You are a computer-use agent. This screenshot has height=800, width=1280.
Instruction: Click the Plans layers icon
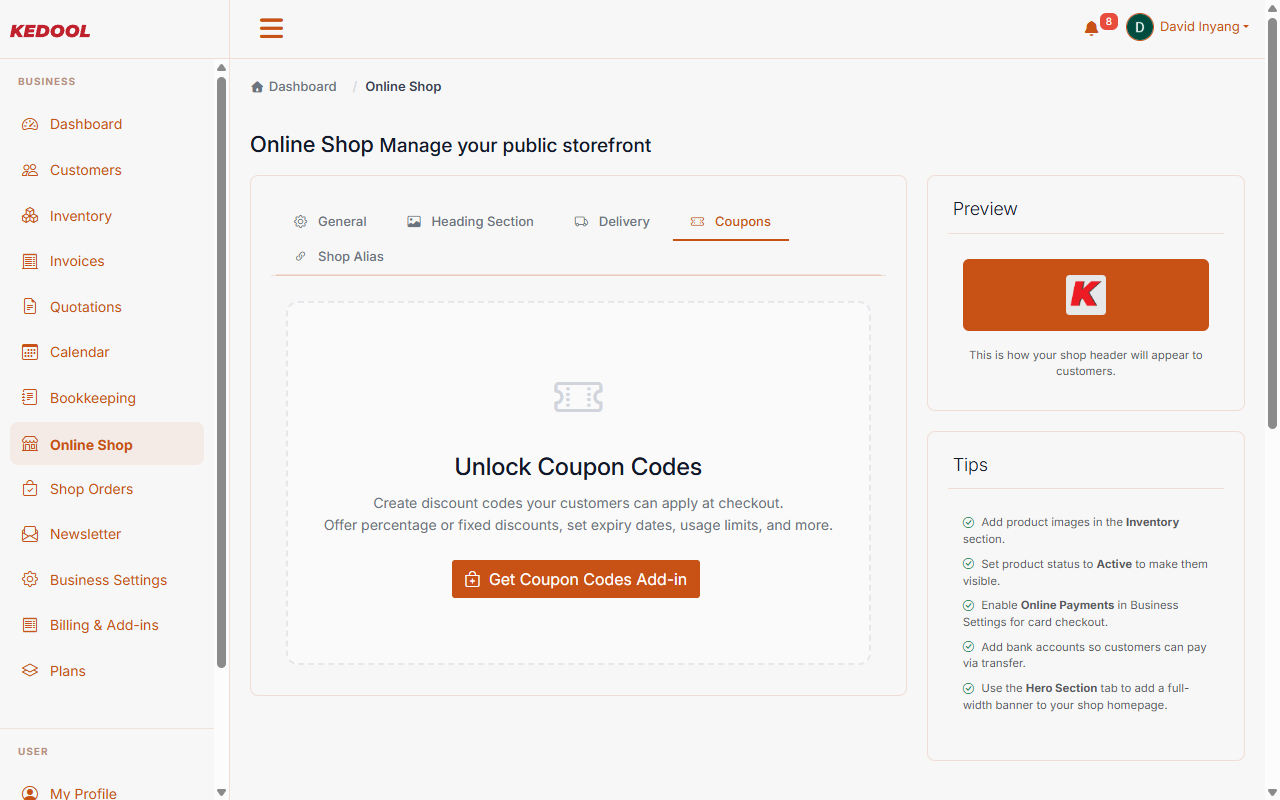(30, 671)
